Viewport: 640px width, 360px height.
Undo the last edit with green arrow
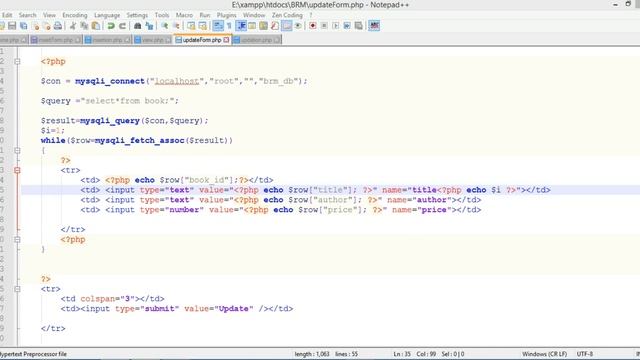pos(111,26)
